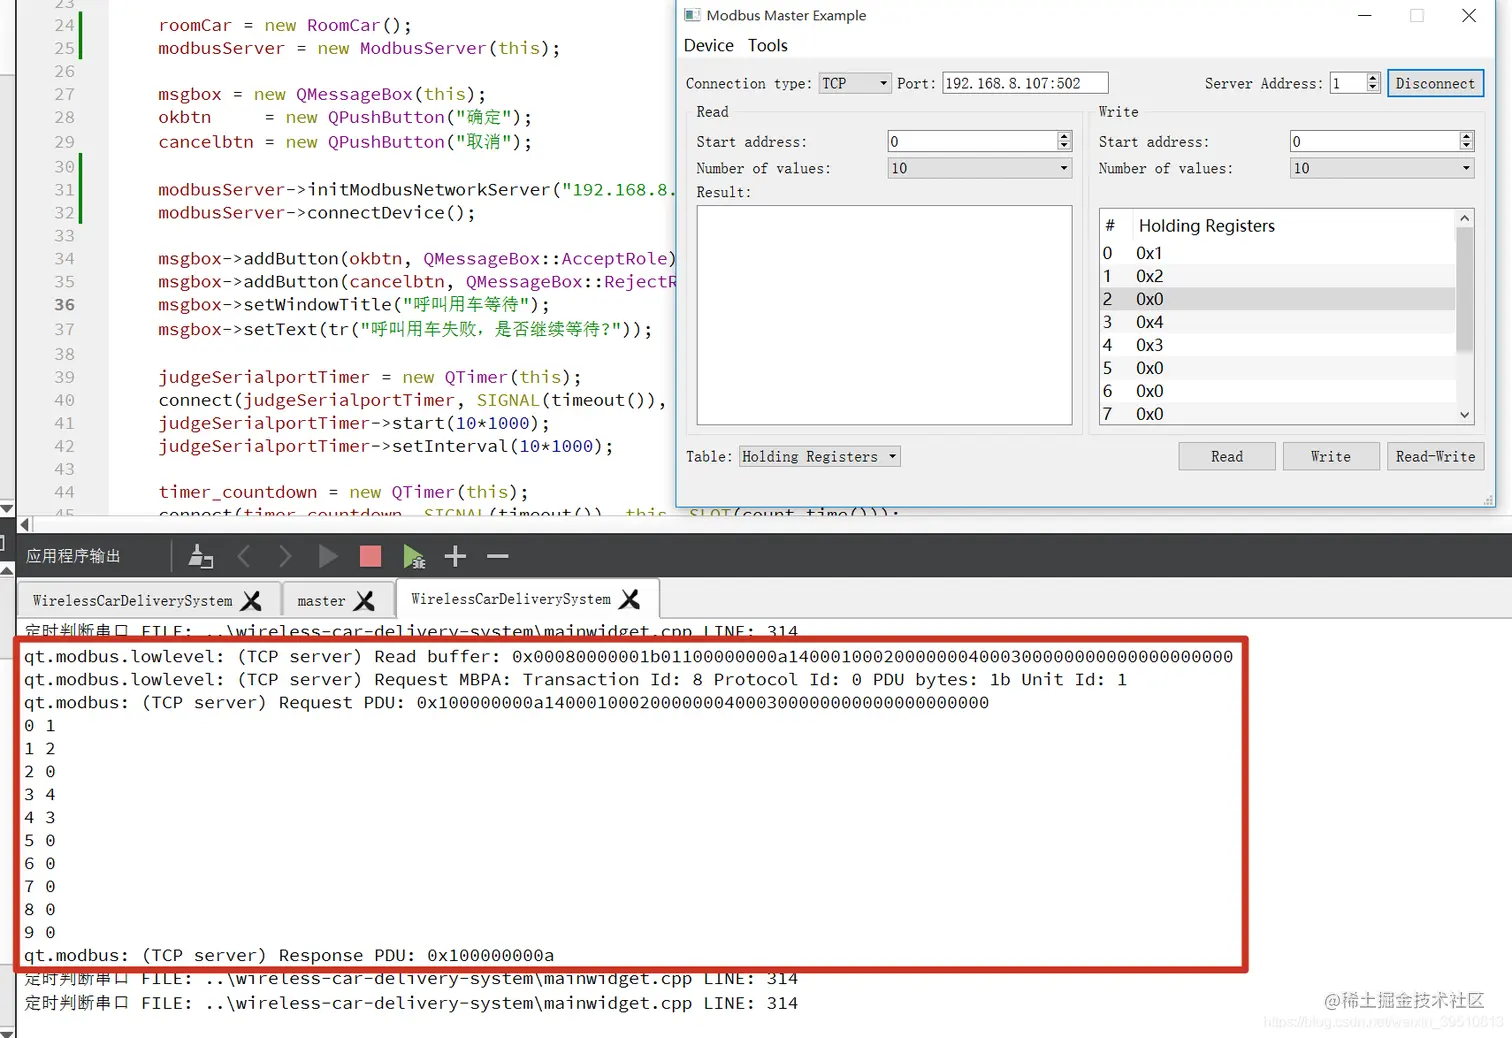Viewport: 1512px width, 1038px height.
Task: Go to previous output item arrow
Action: click(x=244, y=556)
